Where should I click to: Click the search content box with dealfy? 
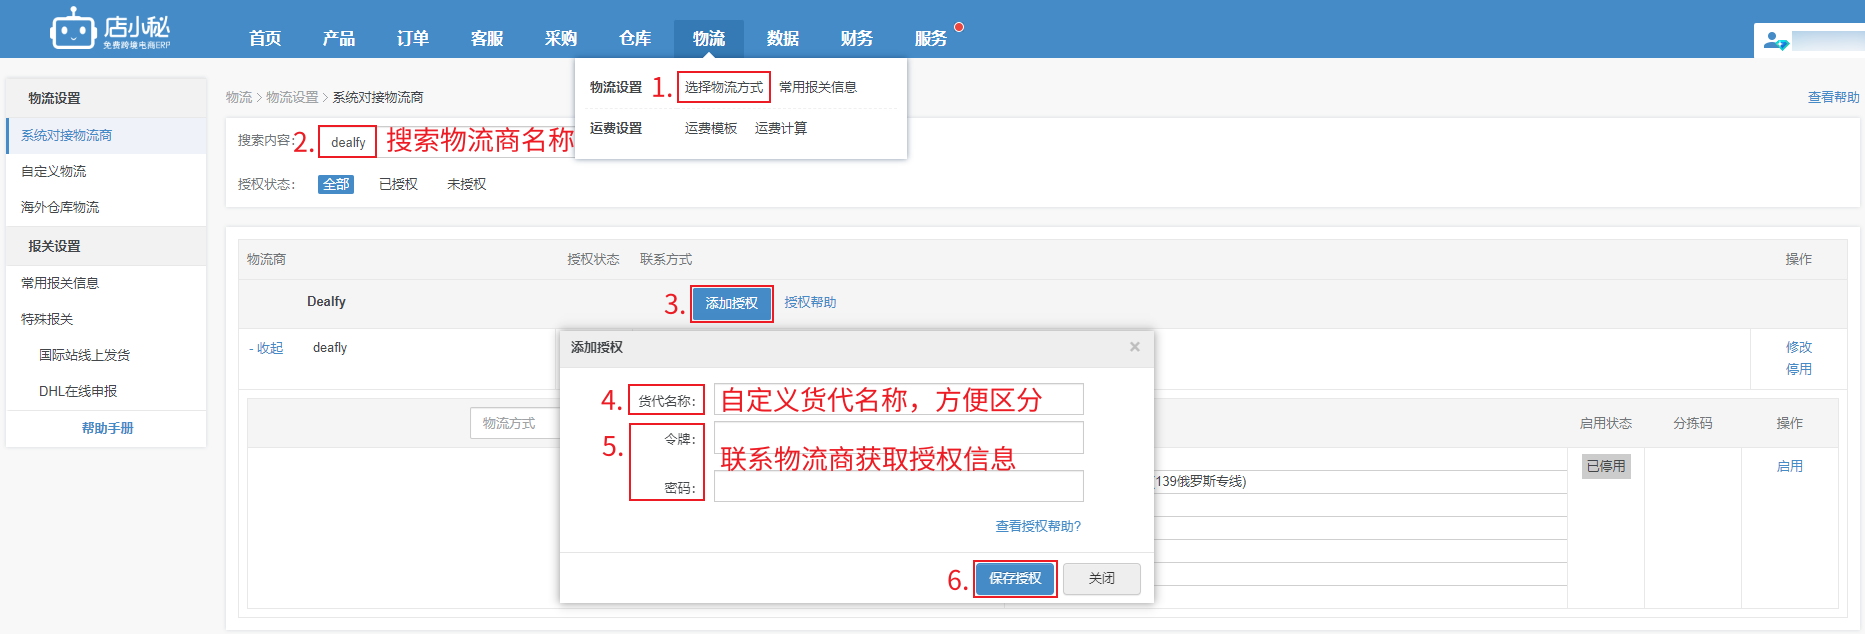(x=347, y=142)
